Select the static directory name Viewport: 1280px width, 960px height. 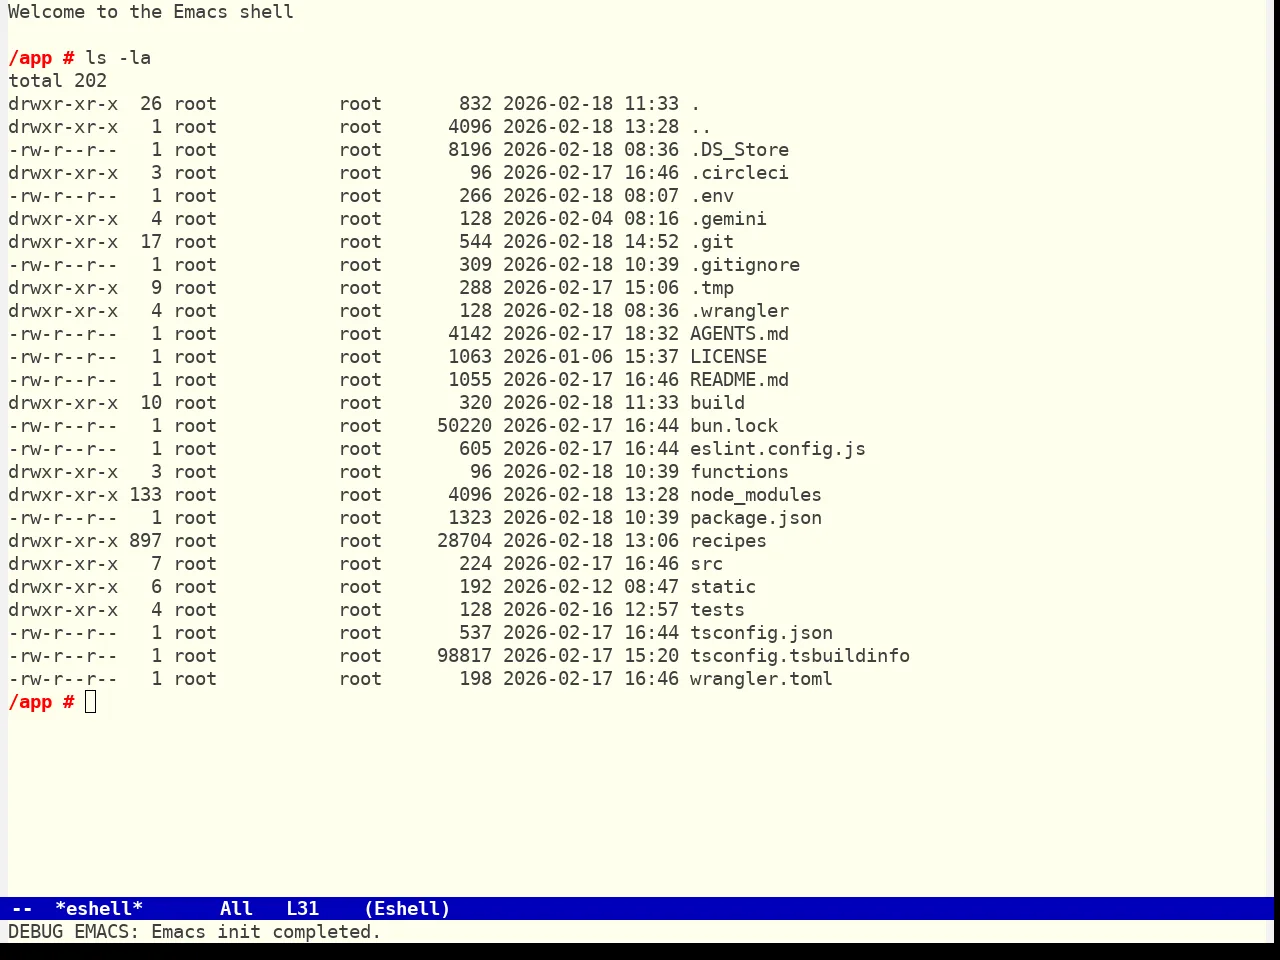[x=723, y=587]
